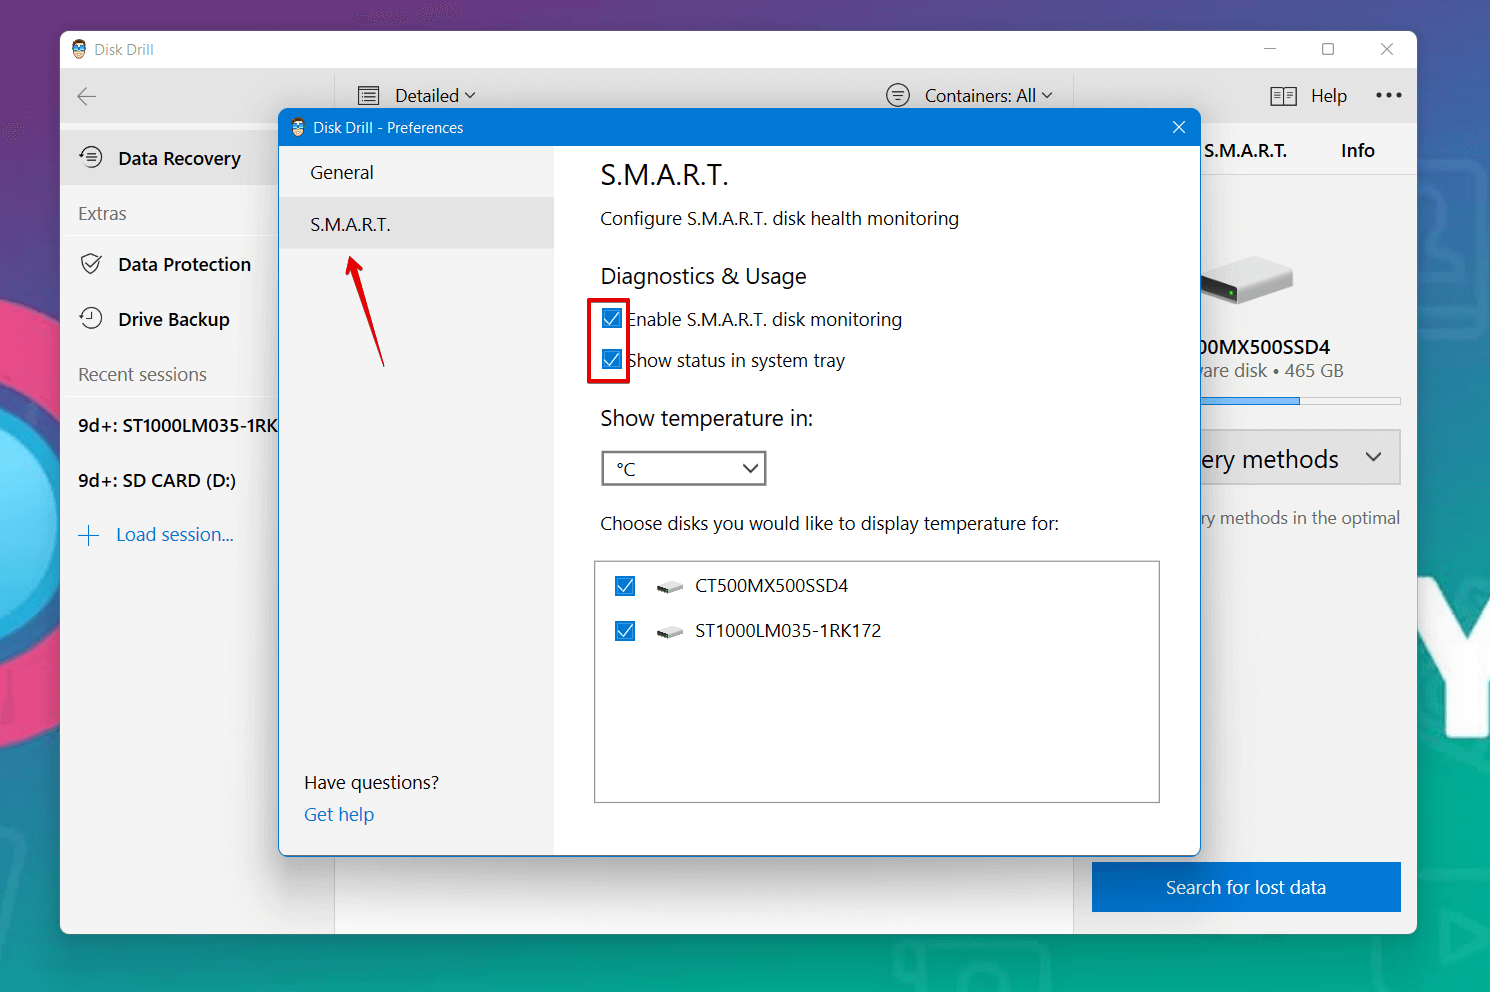Click the Recent sessions label
Screen dimensions: 1490x992
point(142,374)
